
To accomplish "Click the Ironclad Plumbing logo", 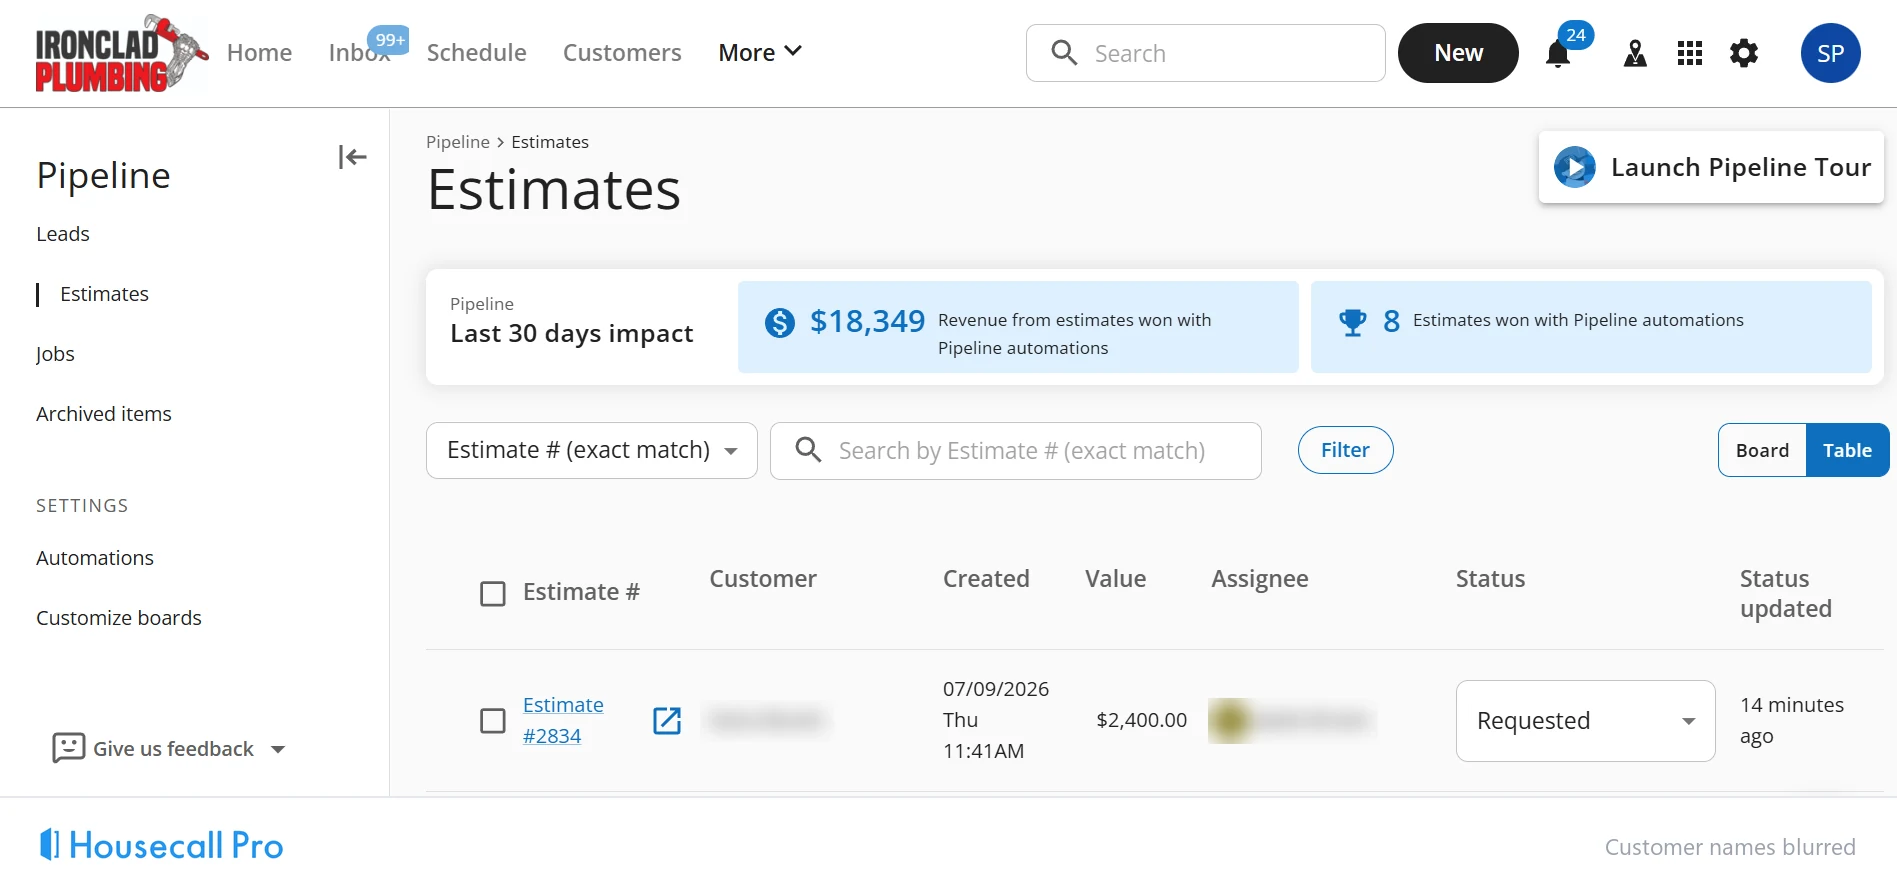I will [121, 54].
